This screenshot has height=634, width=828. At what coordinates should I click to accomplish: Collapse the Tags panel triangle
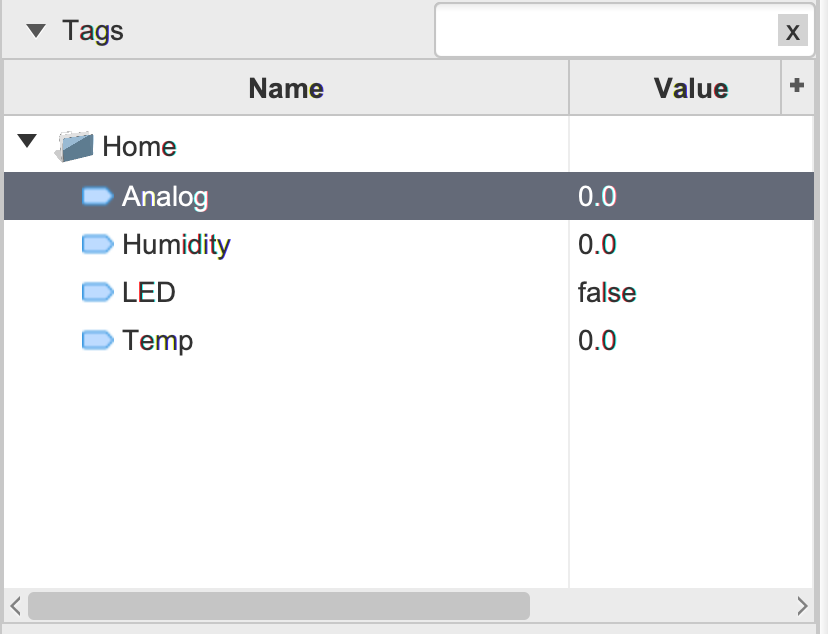[x=36, y=31]
